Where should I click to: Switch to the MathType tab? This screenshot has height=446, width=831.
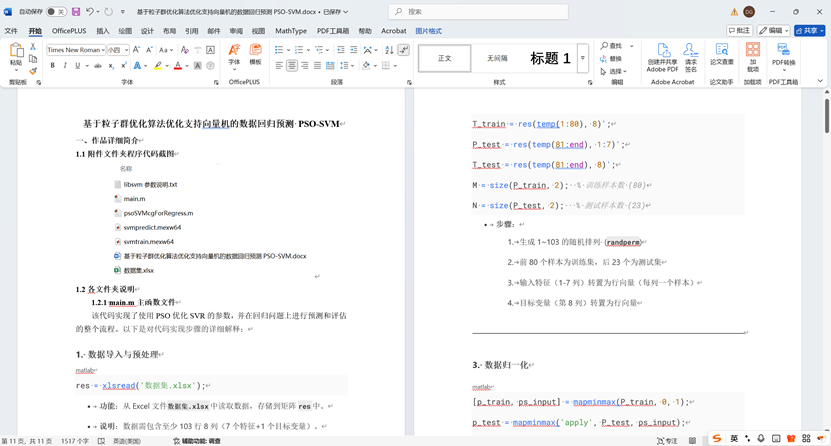pos(291,31)
